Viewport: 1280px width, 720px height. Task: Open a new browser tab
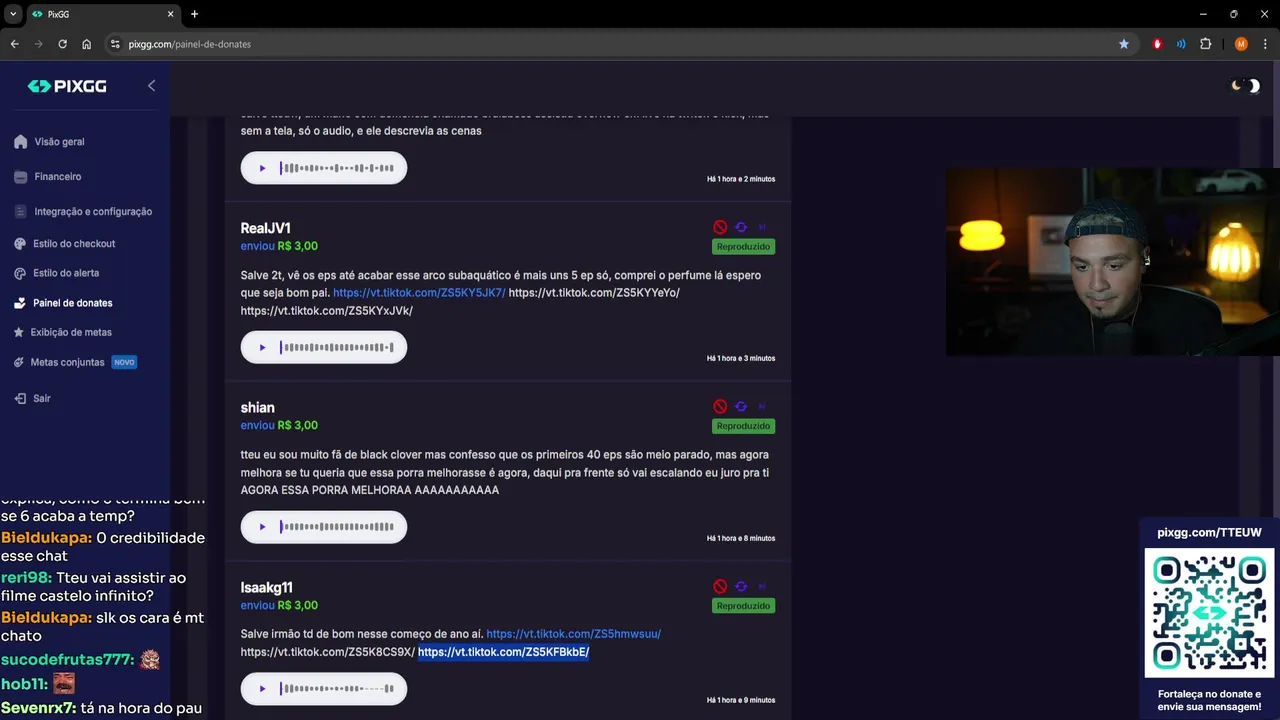tap(194, 14)
